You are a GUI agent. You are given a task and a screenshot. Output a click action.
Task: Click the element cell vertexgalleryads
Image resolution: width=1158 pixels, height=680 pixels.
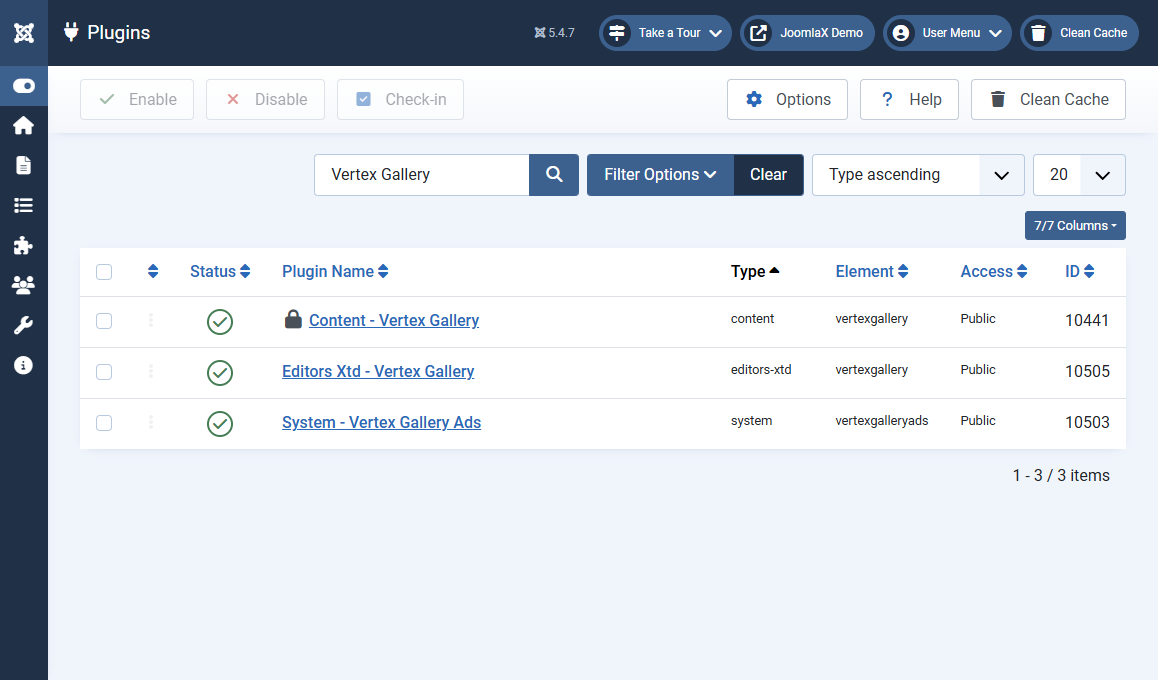[882, 421]
